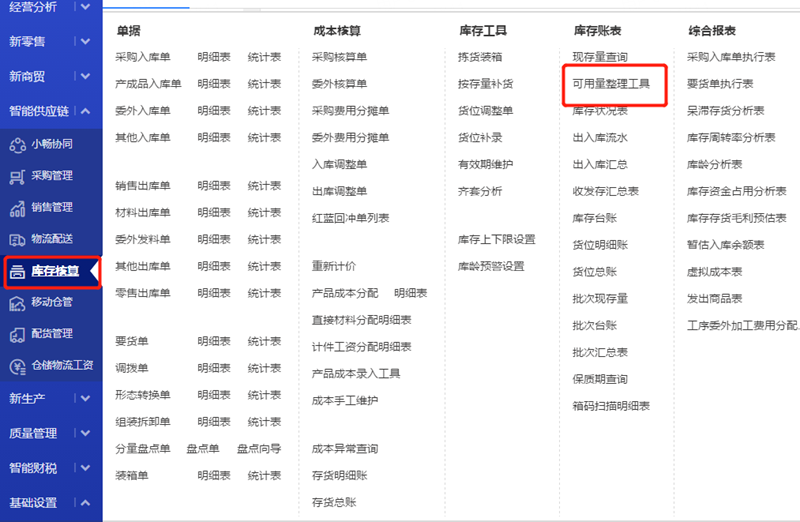This screenshot has width=800, height=522.
Task: Open 库龄预警设置 link
Action: pyautogui.click(x=491, y=266)
